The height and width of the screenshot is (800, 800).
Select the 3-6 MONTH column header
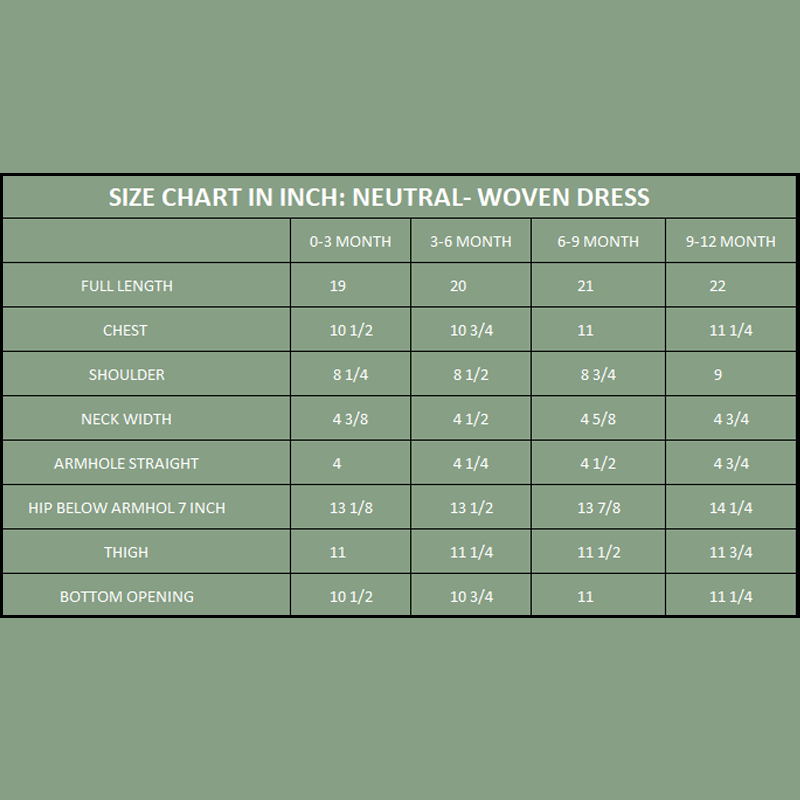(470, 241)
